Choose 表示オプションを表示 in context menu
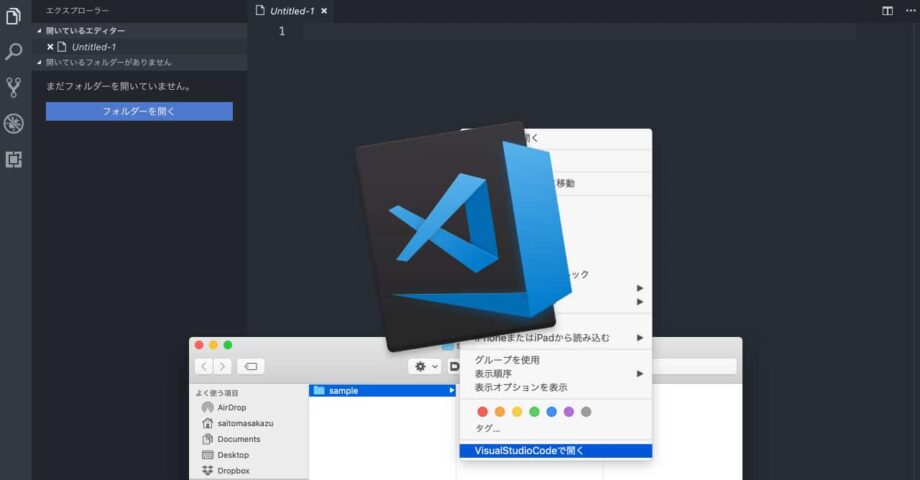This screenshot has width=920, height=480. [556, 387]
